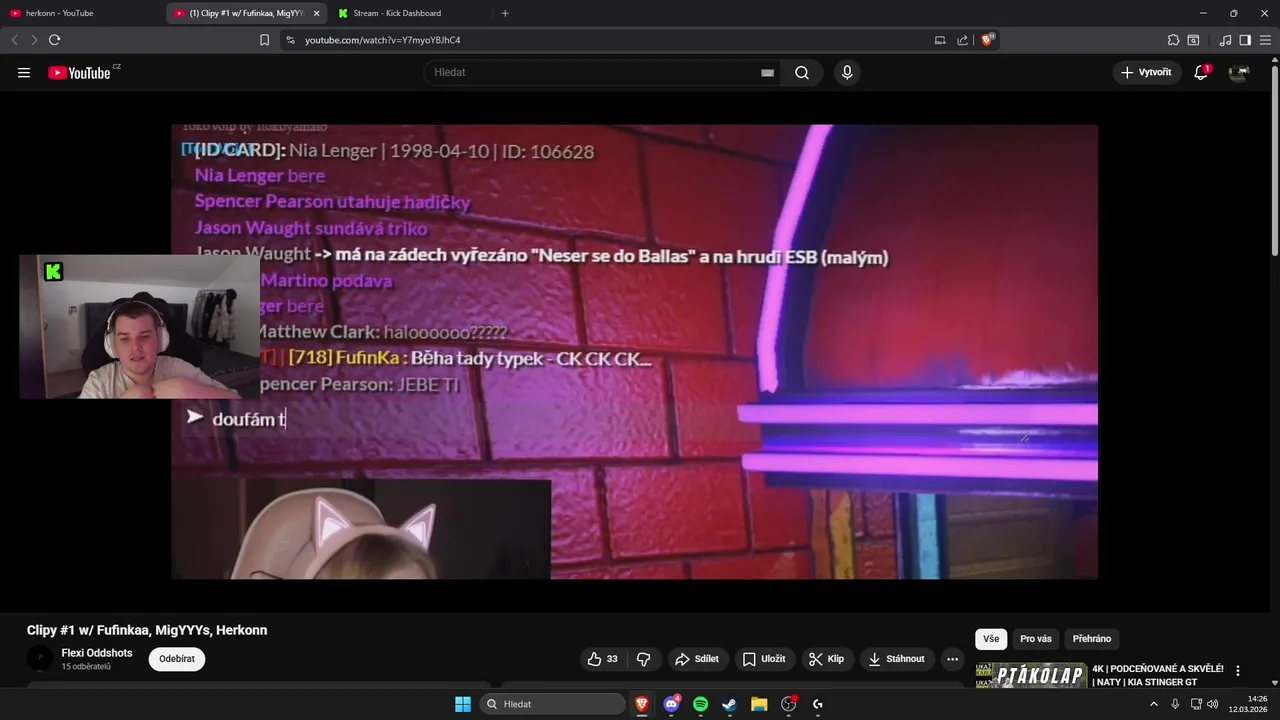Like the video with 33 likes

(x=603, y=659)
